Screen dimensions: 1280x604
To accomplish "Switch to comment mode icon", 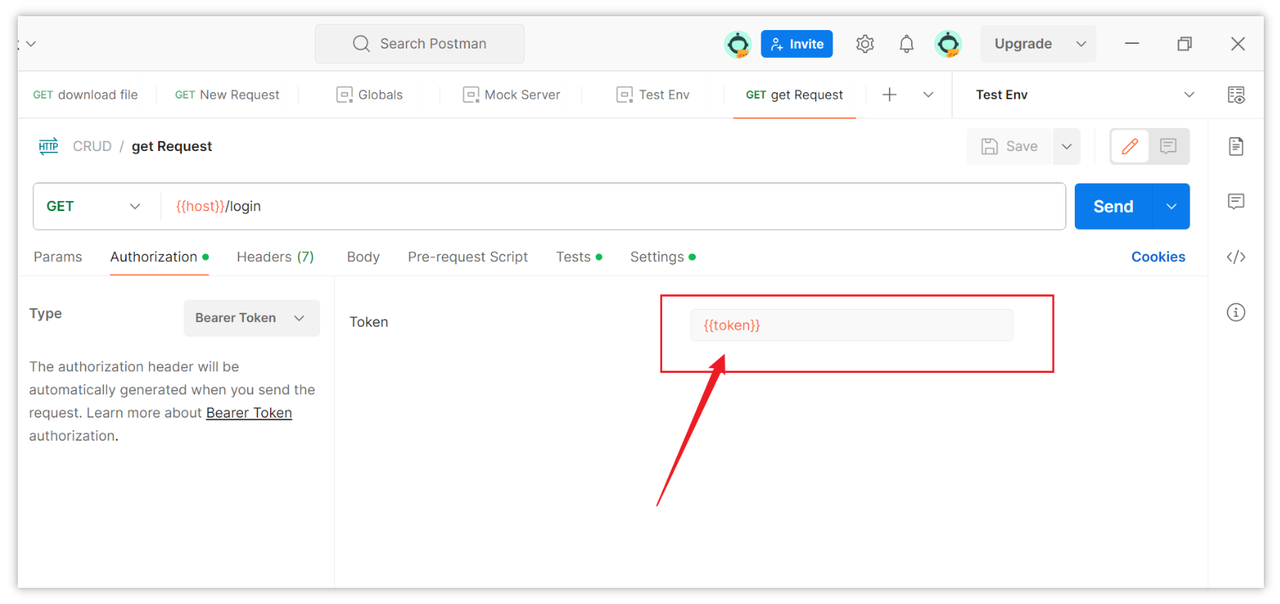I will tap(1168, 146).
